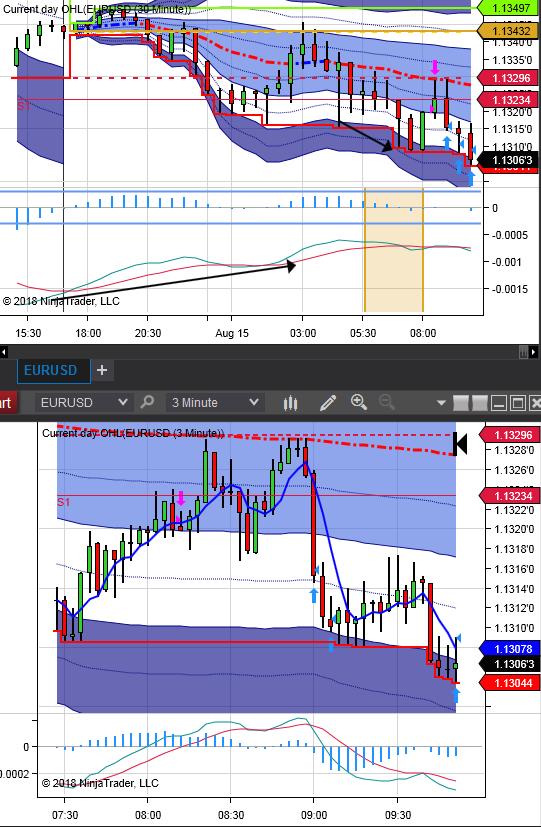Click the 1.1316'0 price scale label
Viewport: 541px width, 827px height.
[514, 569]
